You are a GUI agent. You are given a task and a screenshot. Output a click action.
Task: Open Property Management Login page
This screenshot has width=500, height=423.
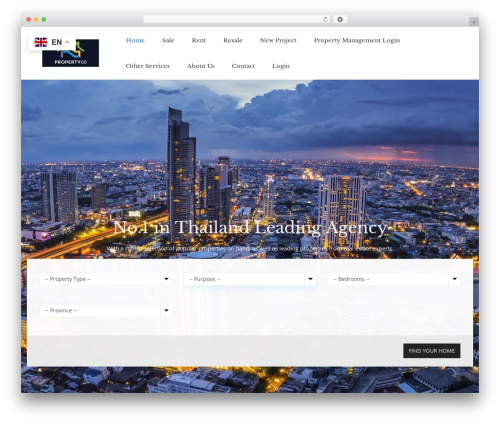click(357, 40)
